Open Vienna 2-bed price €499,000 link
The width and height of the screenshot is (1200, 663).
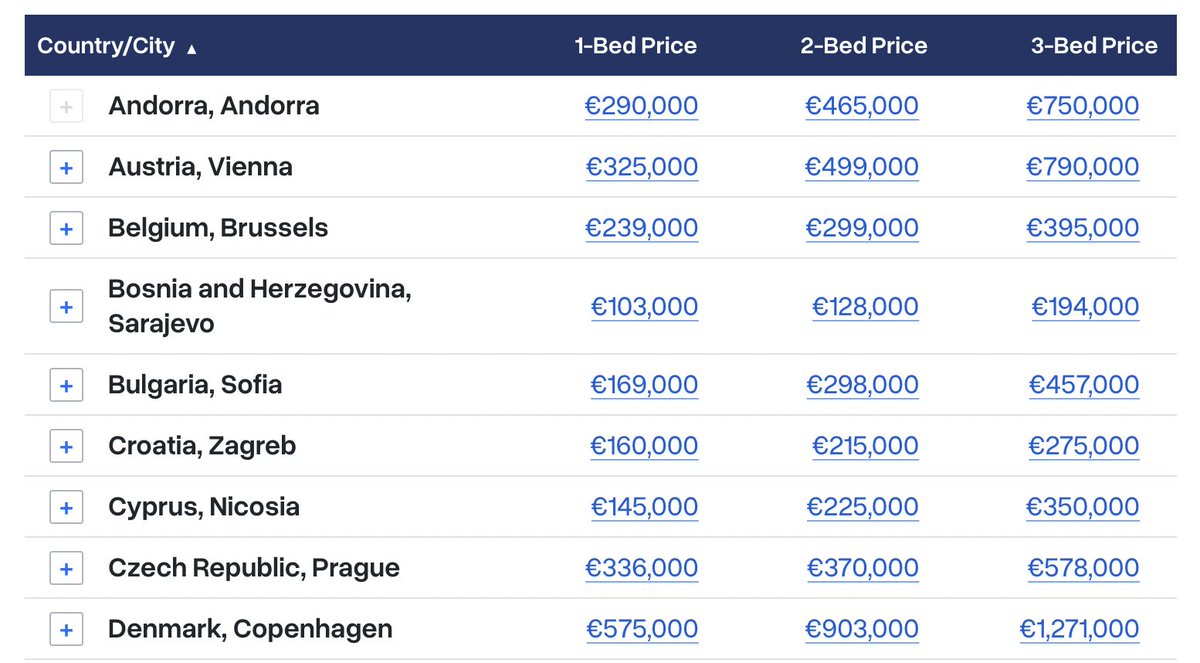click(862, 167)
